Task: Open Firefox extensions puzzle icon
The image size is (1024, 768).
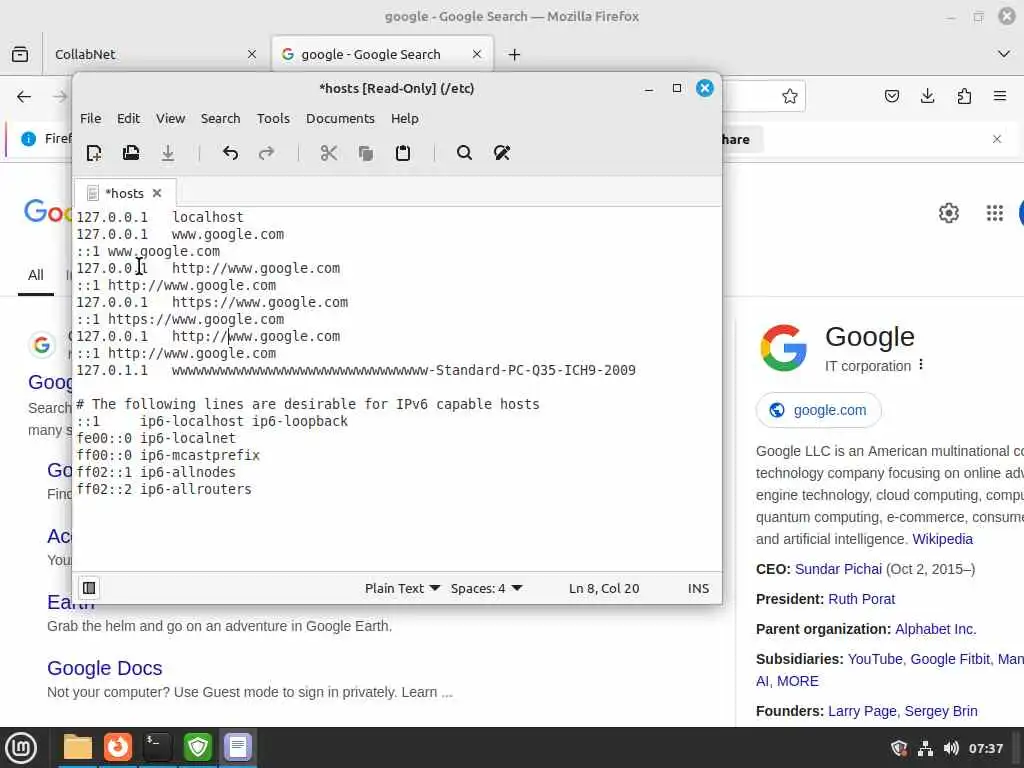Action: 964,97
